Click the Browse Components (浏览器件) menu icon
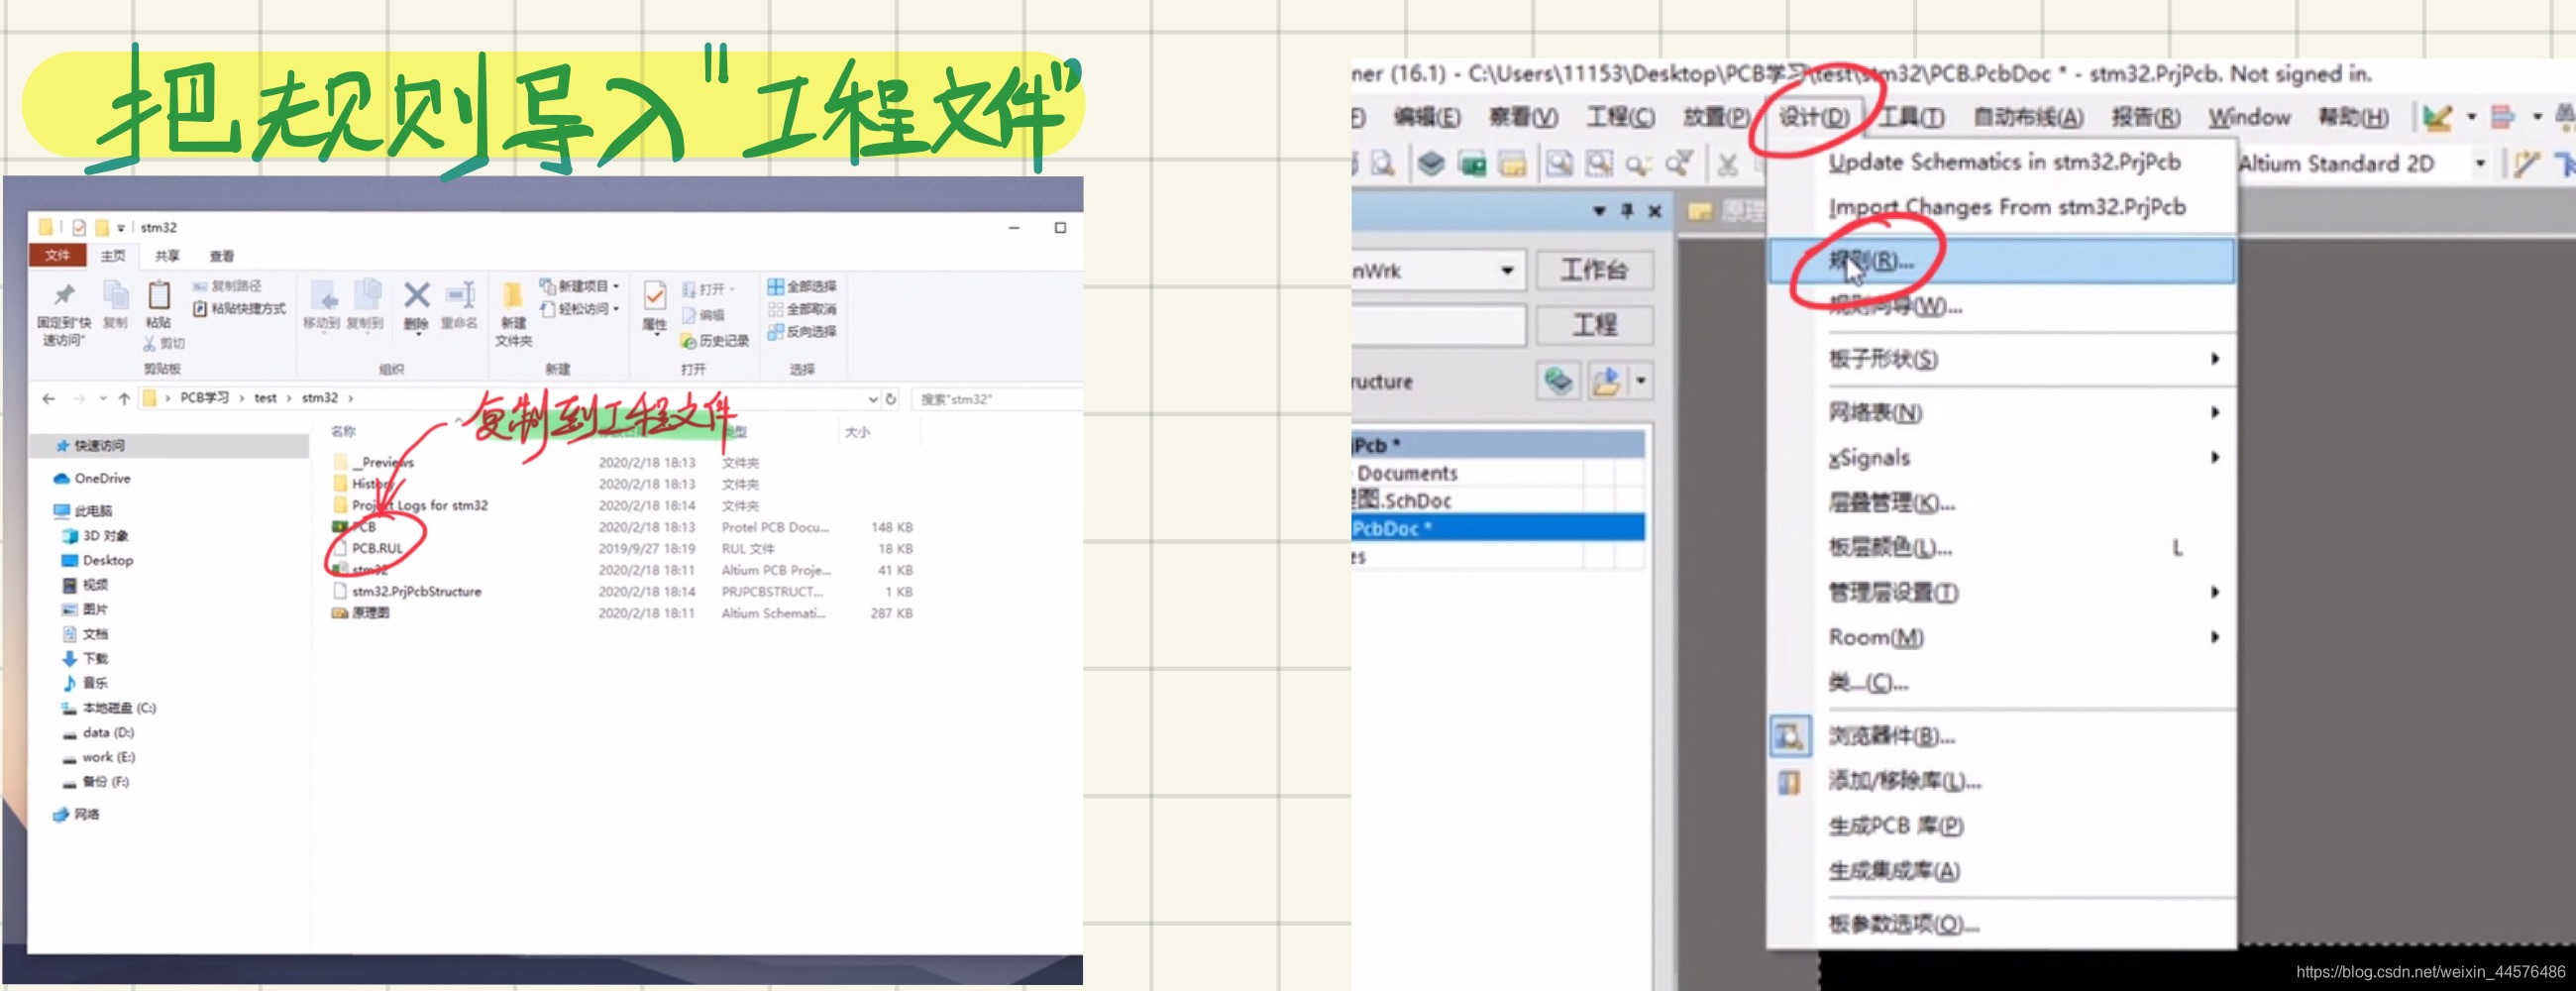Viewport: 2576px width, 991px height. pyautogui.click(x=1789, y=736)
